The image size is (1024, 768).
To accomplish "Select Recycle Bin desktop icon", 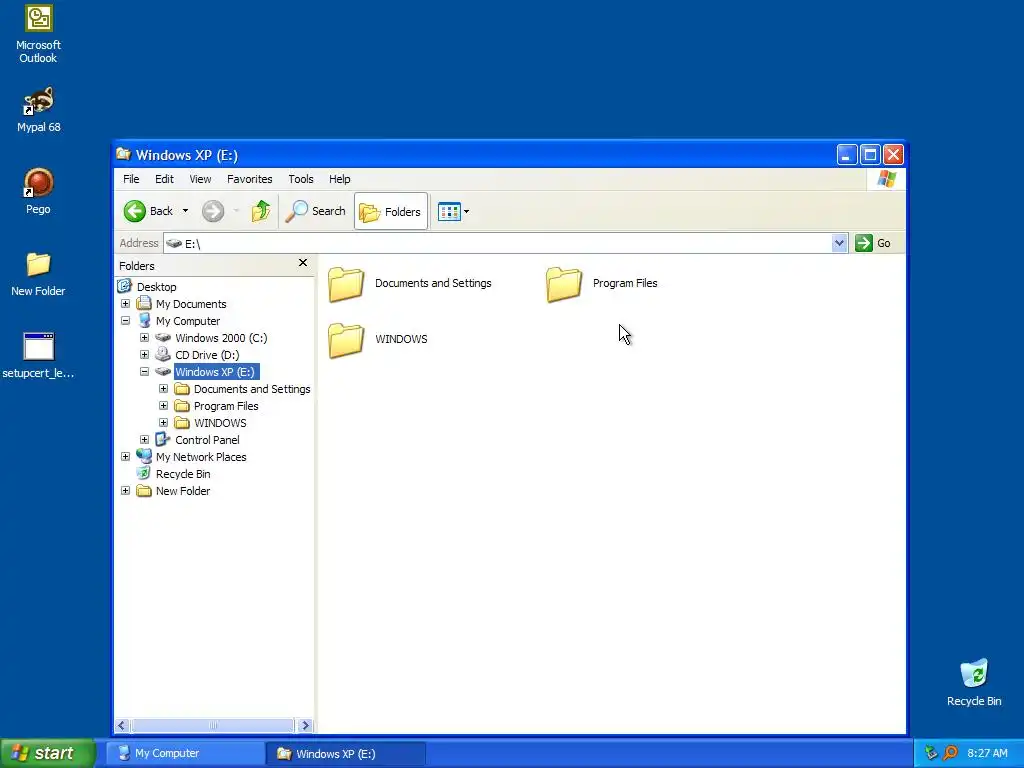I will click(974, 682).
